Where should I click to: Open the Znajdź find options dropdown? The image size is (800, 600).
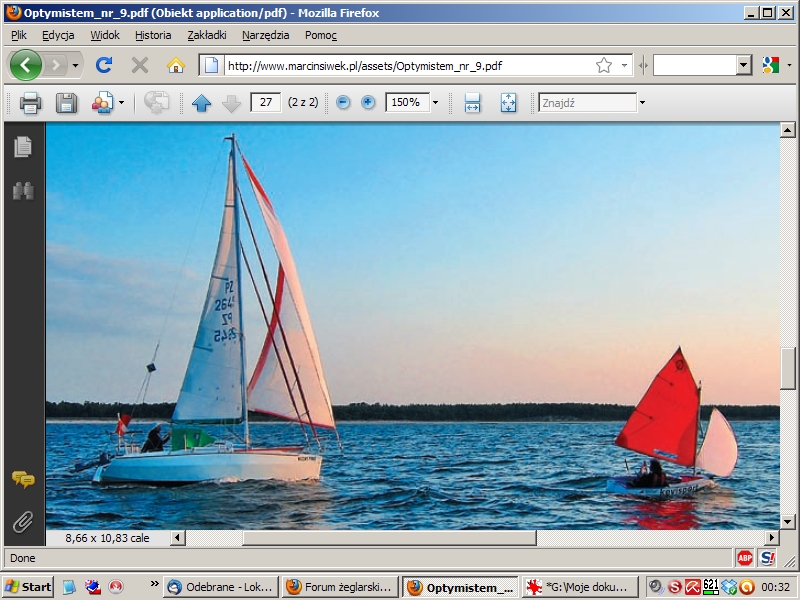[x=642, y=103]
